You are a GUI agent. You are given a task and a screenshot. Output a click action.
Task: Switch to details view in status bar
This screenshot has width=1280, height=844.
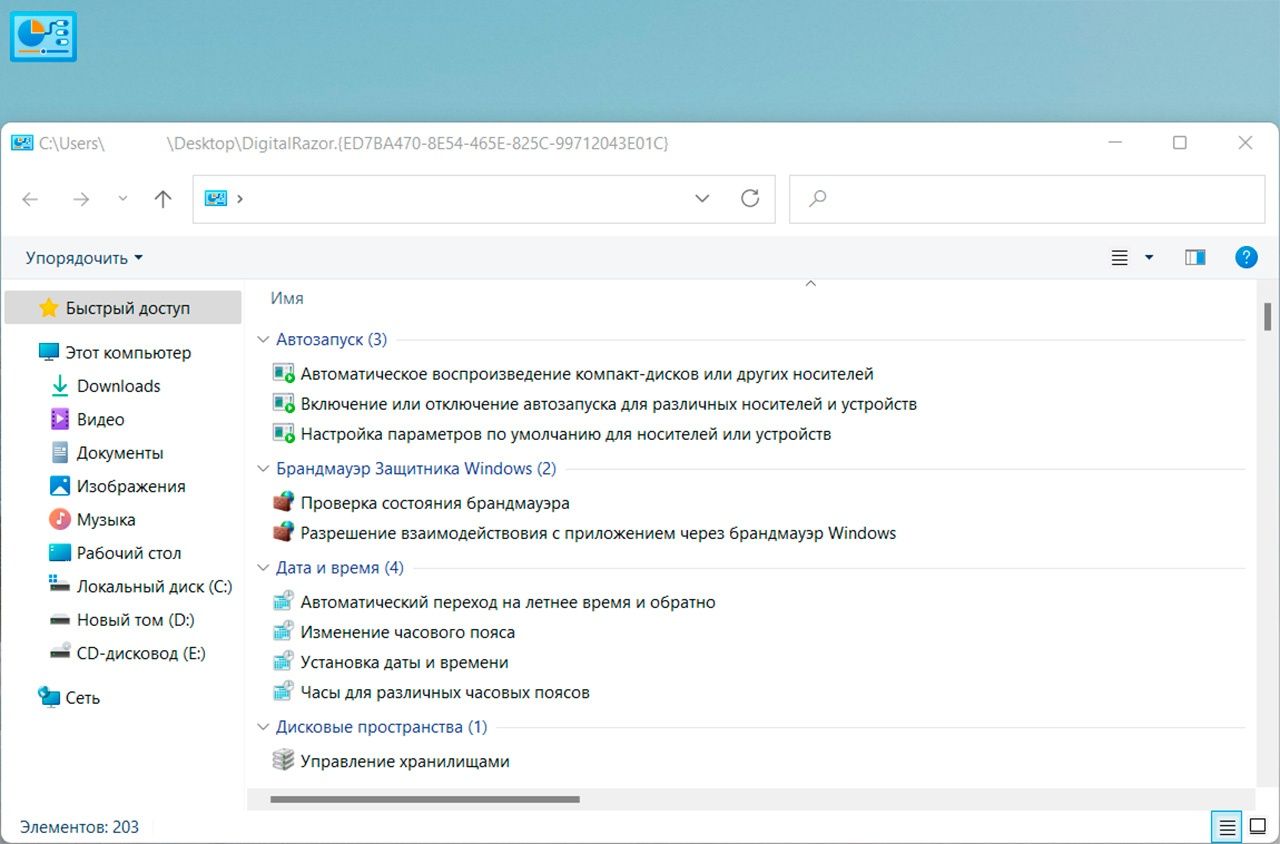[x=1226, y=827]
